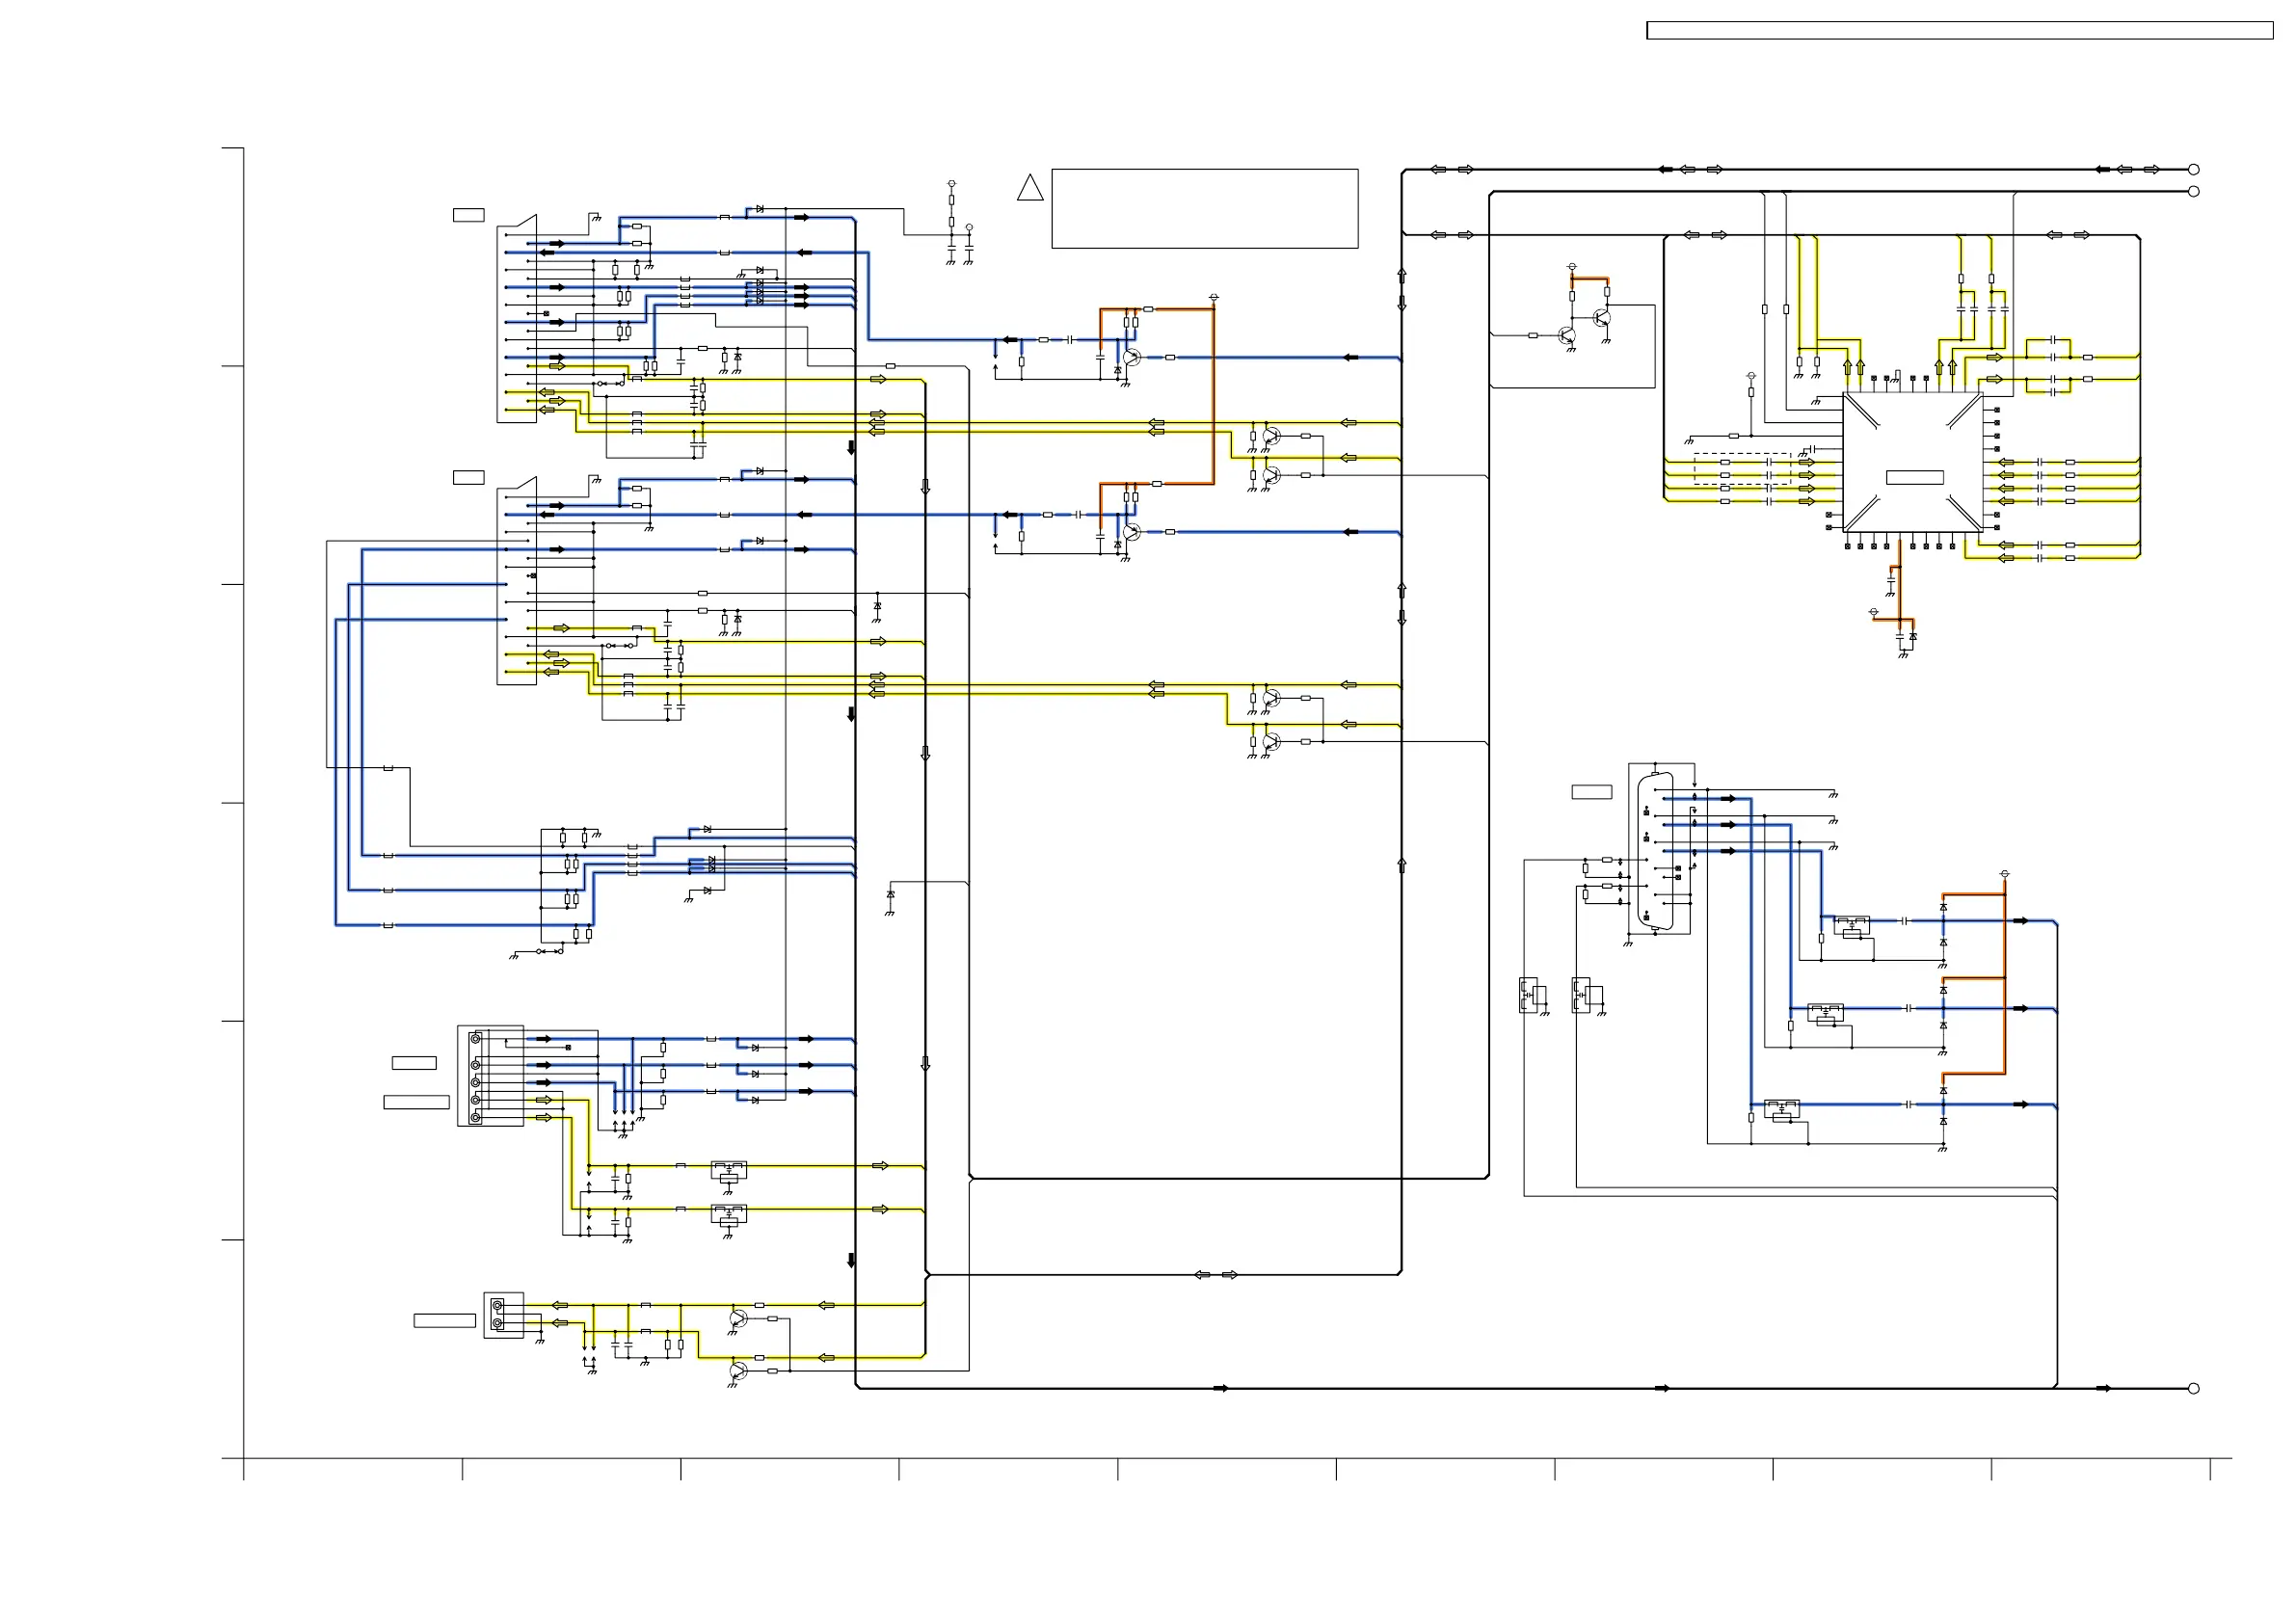Select the label box inside the square IC chip
The width and height of the screenshot is (2296, 1623).
click(x=1914, y=477)
